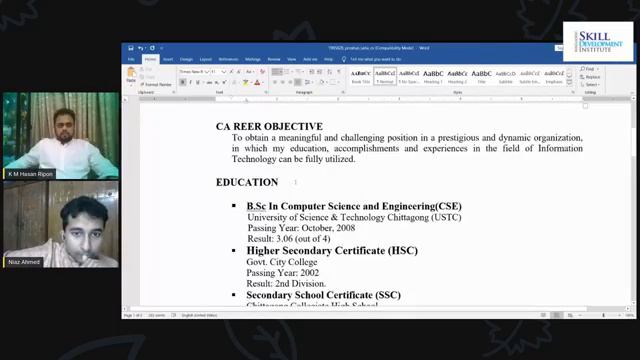The image size is (640, 360).
Task: Clear all formatting
Action: pyautogui.click(x=262, y=72)
